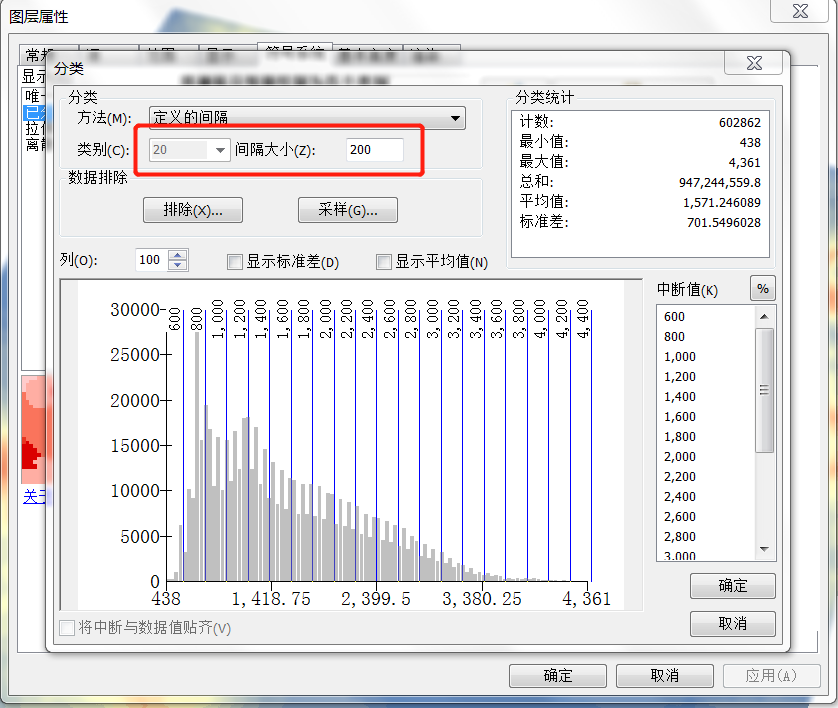
Task: Click the 采样(G)... sampling button
Action: pos(347,210)
